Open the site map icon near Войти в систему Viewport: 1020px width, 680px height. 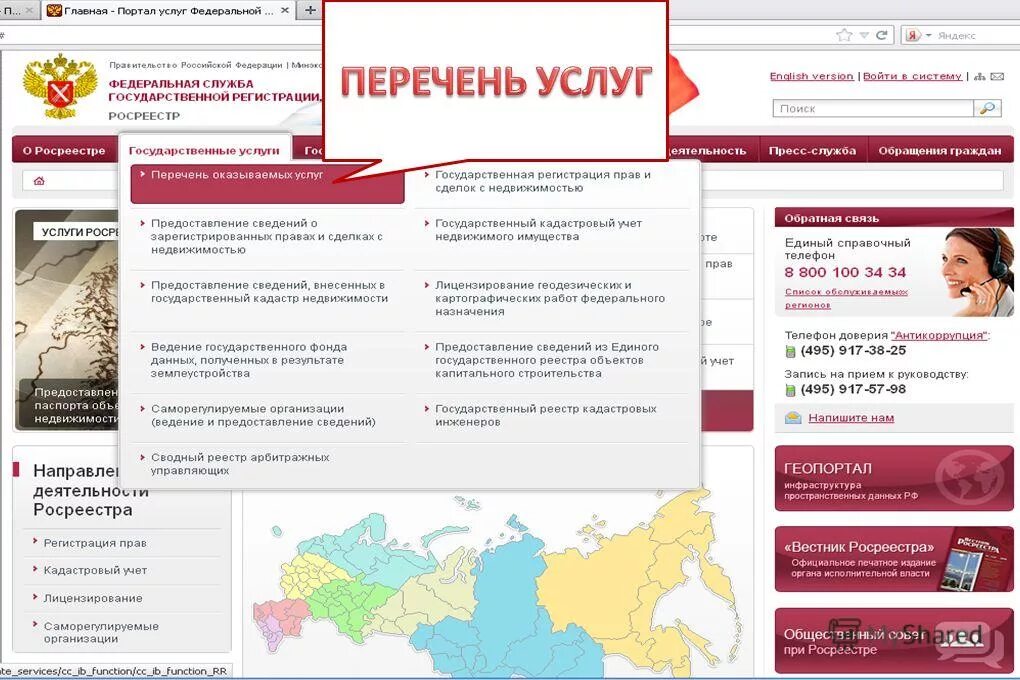coord(980,76)
